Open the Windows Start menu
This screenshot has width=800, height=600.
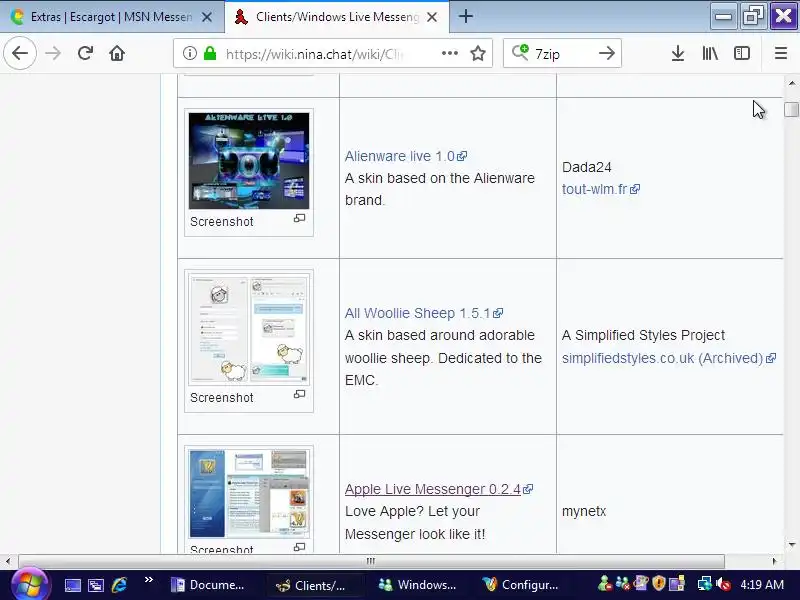pos(28,584)
